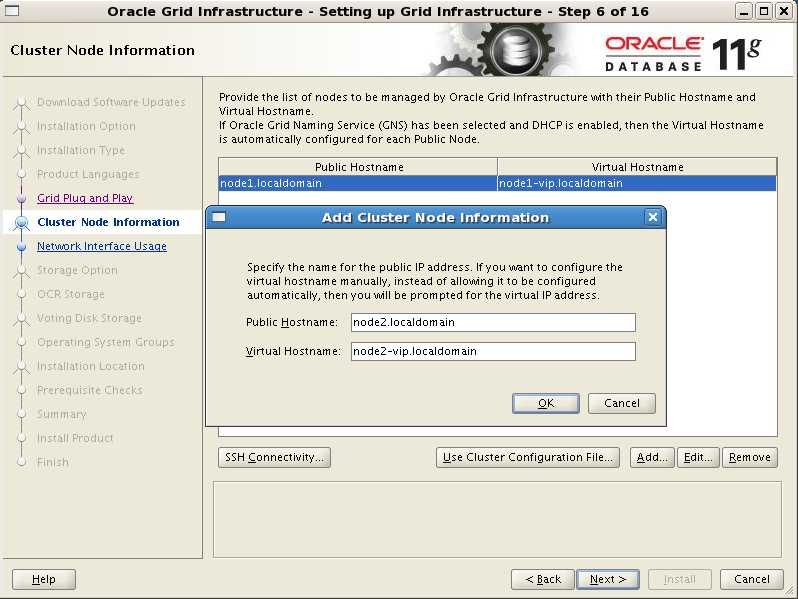Proceed with the Next button
Screen dimensions: 798x599
[608, 579]
